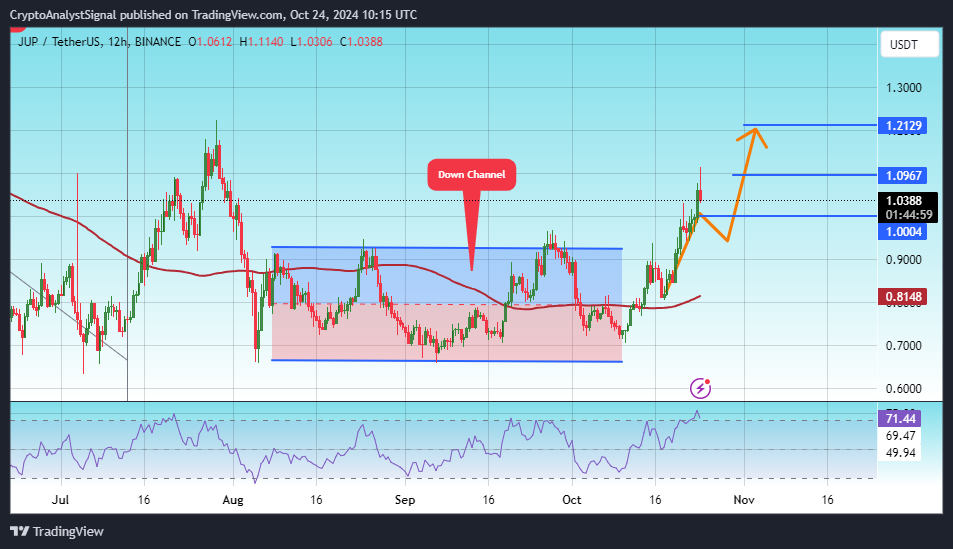Click the RSI 49.94 level label
This screenshot has width=953, height=549.
tap(901, 452)
